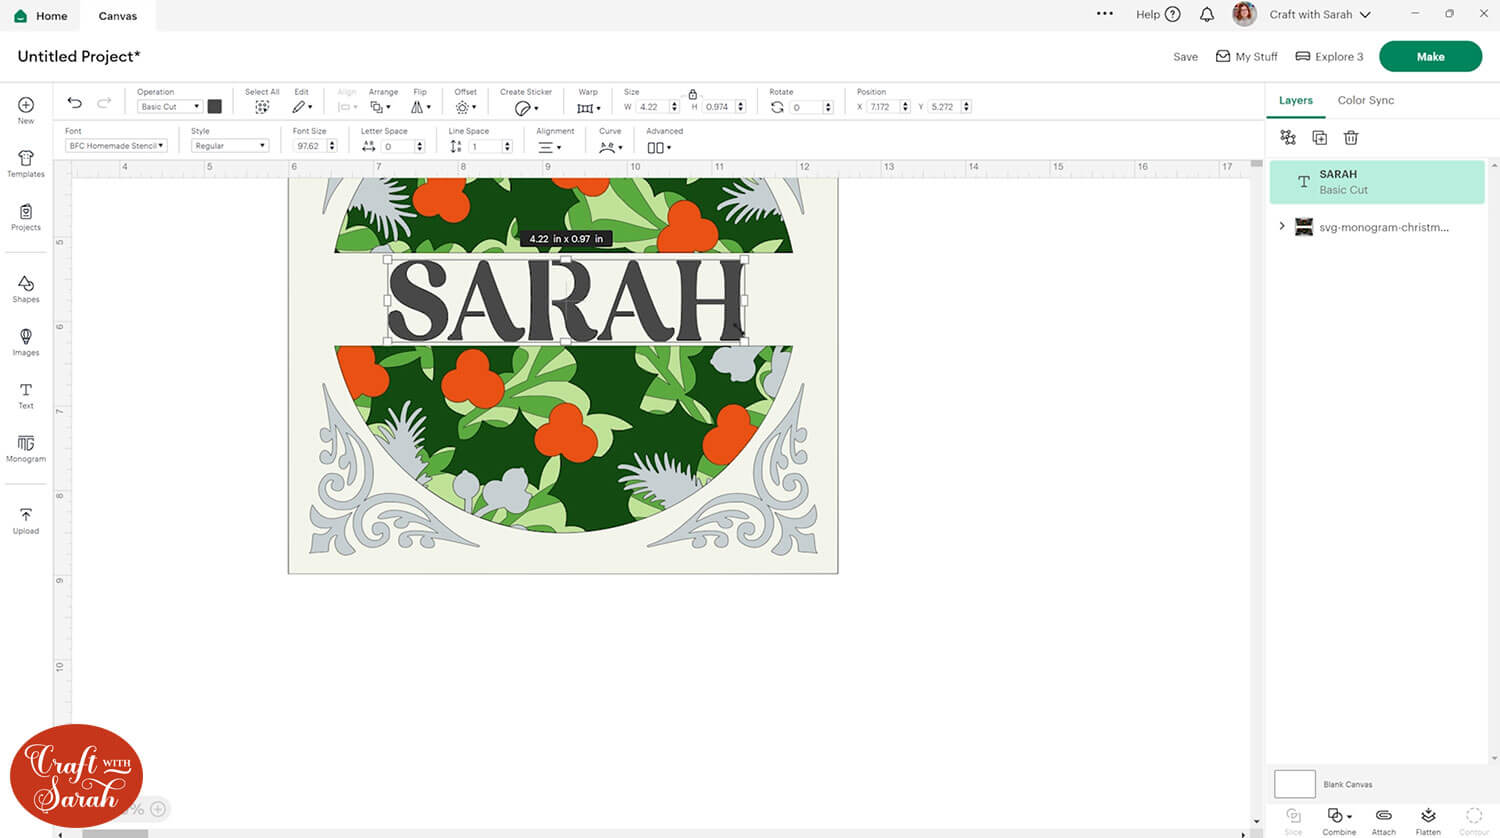The height and width of the screenshot is (838, 1500).
Task: Open the Operation Basic Cut dropdown
Action: [169, 107]
